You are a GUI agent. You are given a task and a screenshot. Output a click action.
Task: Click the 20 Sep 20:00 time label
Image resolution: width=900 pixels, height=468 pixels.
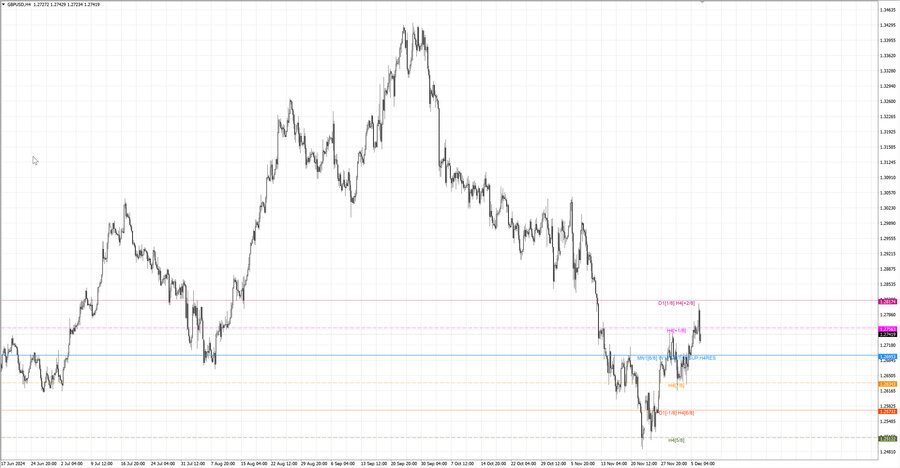click(x=404, y=463)
